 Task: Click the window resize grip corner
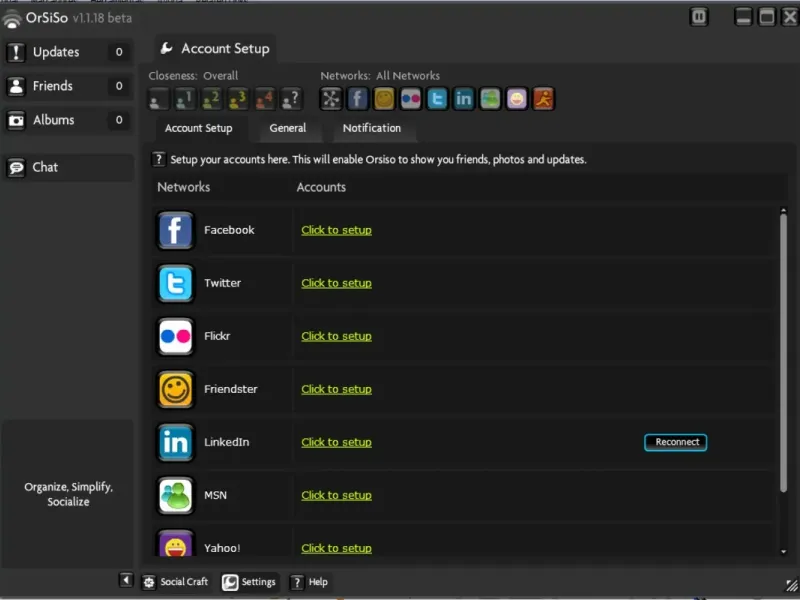(792, 585)
